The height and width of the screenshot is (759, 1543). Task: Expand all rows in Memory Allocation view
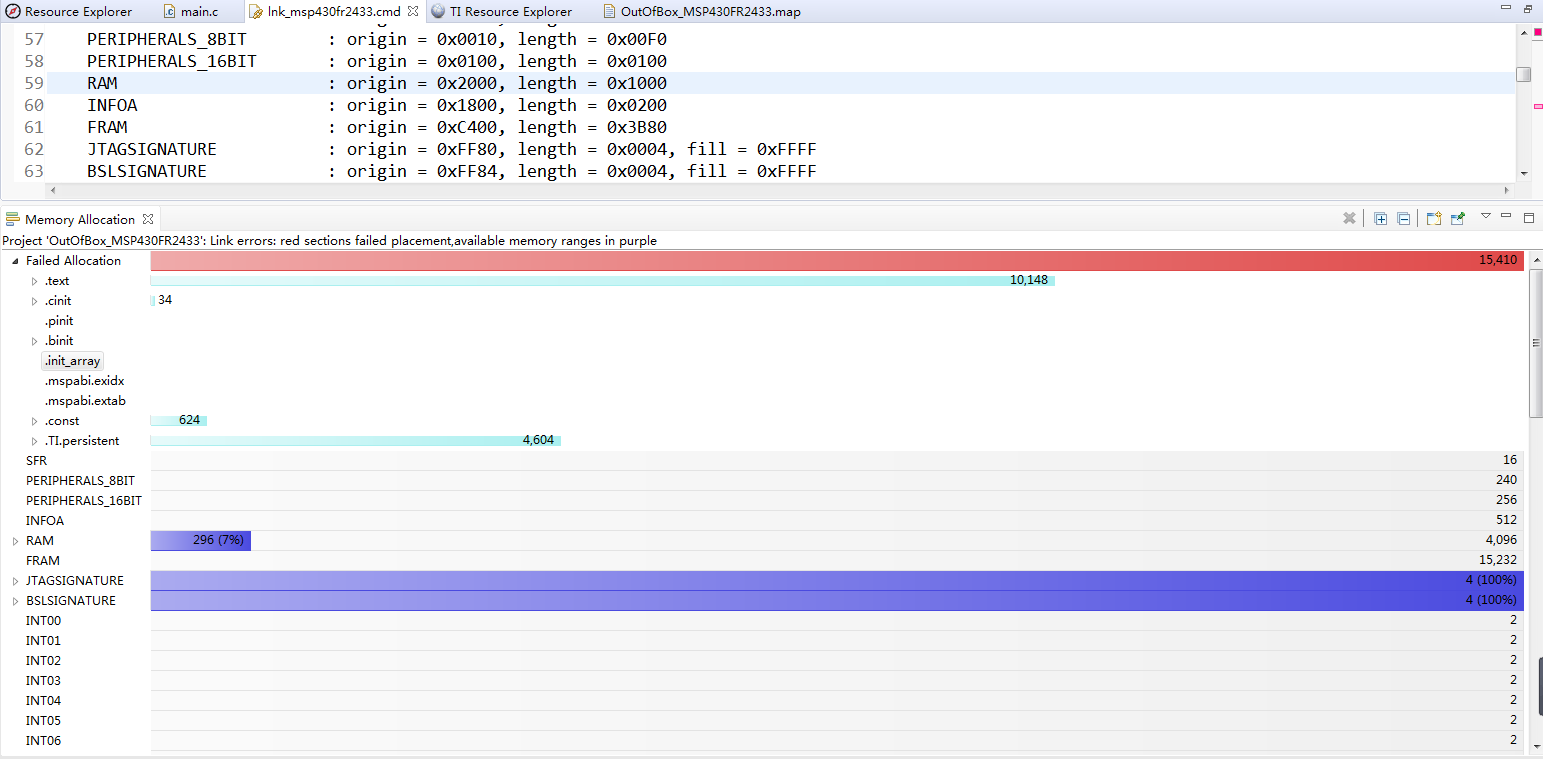pos(1381,219)
